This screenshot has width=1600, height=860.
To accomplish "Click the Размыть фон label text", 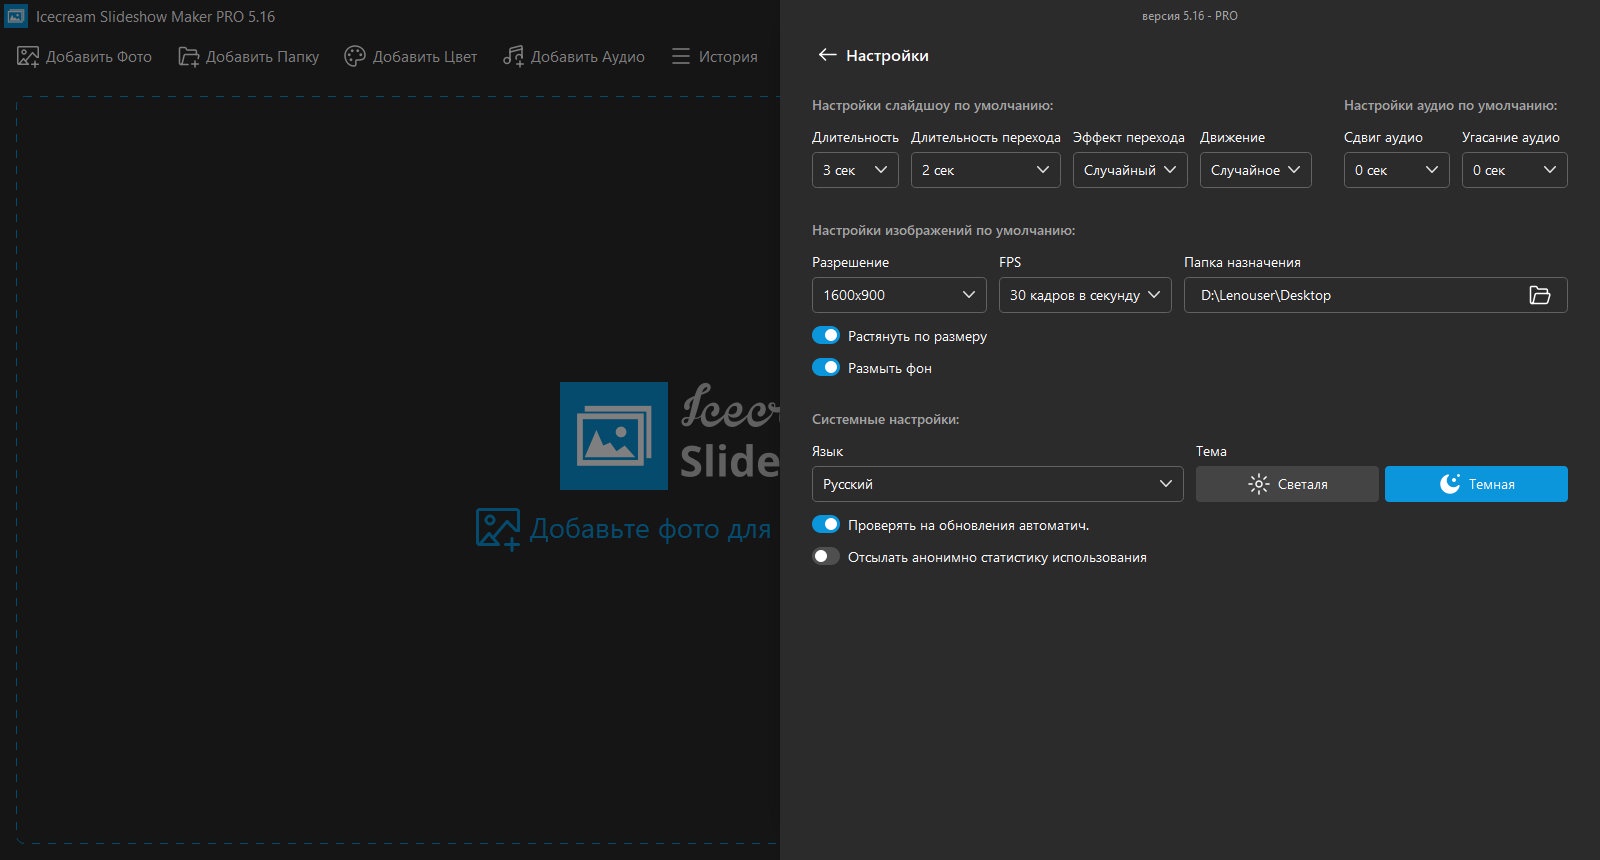I will click(x=890, y=368).
